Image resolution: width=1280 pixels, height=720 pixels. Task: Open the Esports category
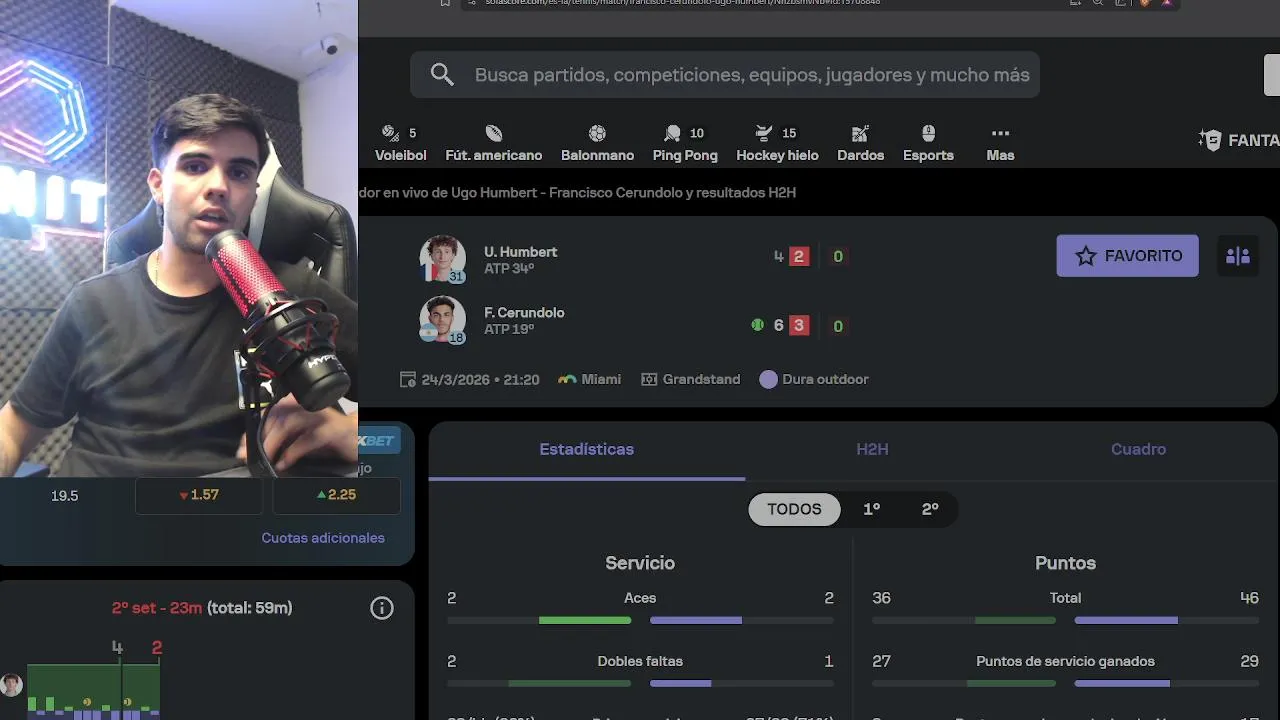tap(928, 144)
